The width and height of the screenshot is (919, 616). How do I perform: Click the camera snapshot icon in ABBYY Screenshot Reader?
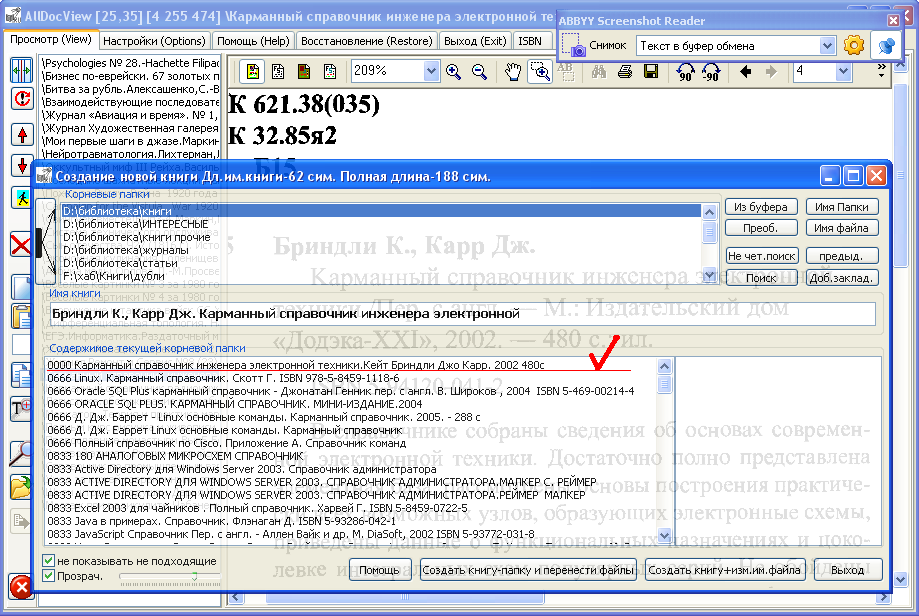[x=573, y=45]
